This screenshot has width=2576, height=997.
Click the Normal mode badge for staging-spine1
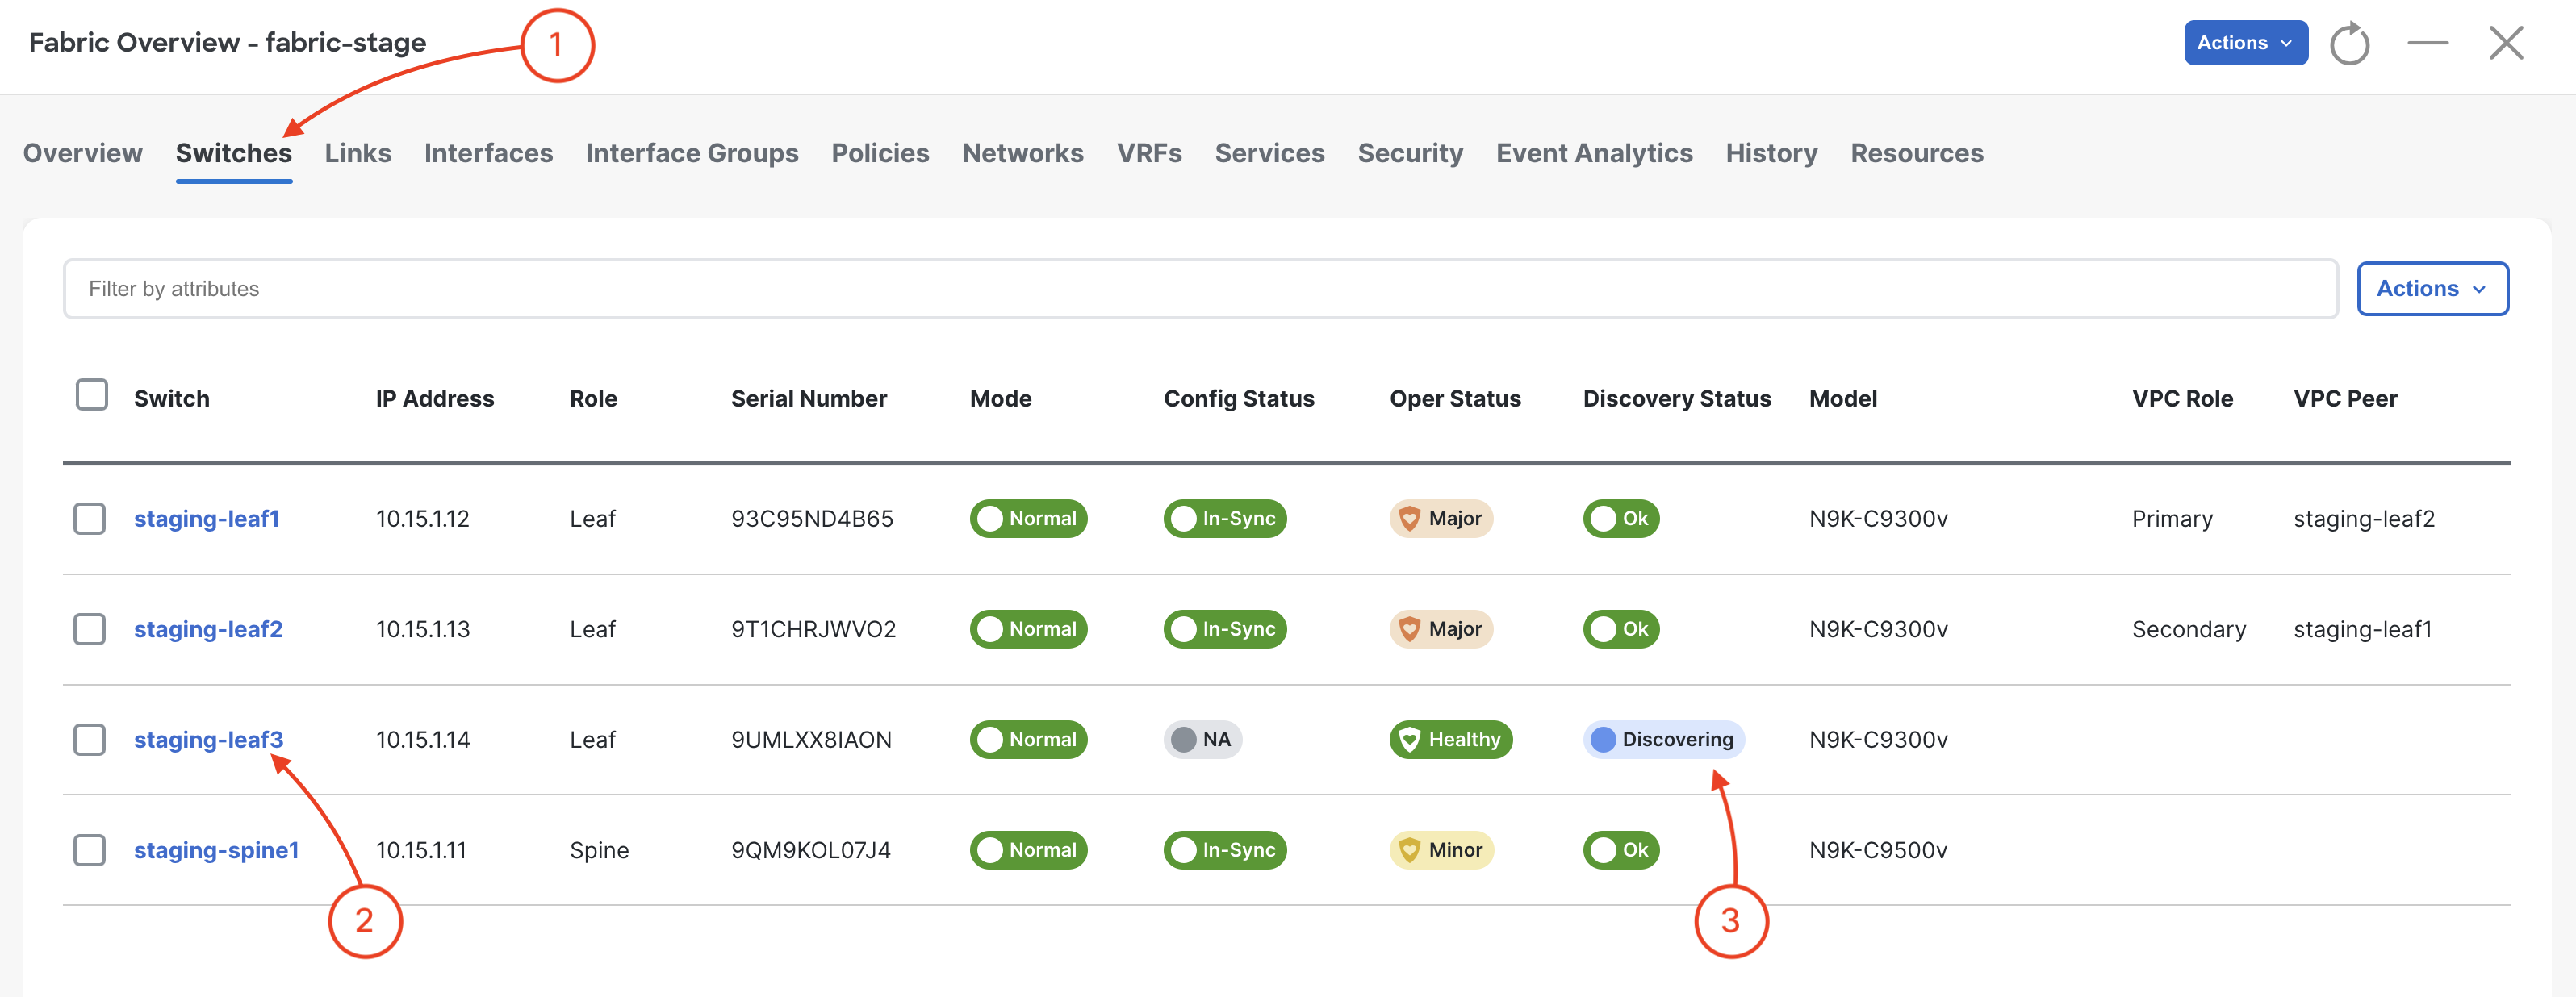click(x=1028, y=850)
